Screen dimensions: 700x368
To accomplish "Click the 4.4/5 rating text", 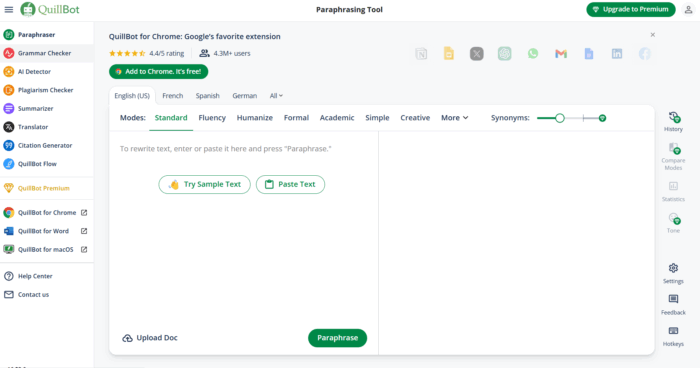I will coord(167,54).
